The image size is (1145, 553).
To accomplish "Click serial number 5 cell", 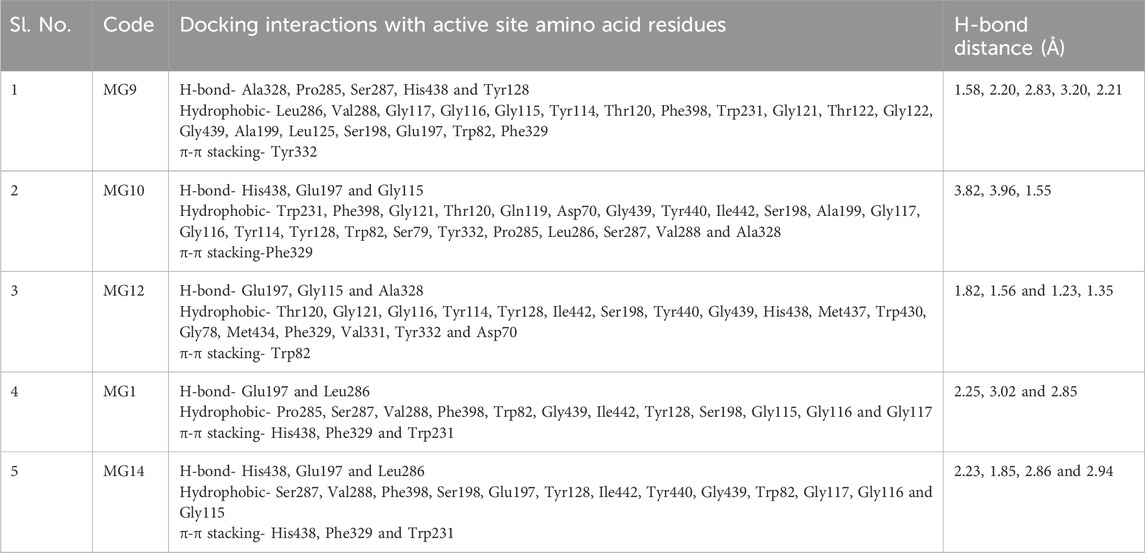I will 15,471.
